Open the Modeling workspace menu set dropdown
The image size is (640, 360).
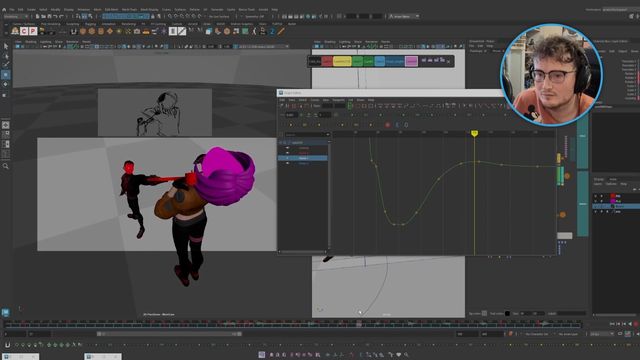[16, 16]
